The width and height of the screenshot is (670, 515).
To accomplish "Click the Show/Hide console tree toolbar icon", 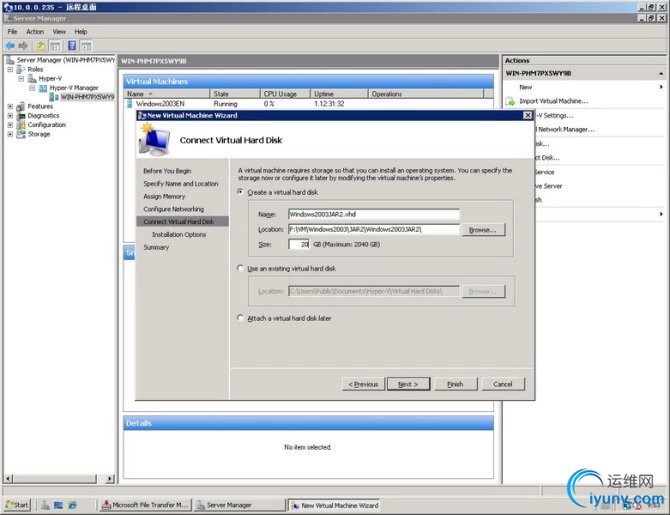I will click(x=55, y=45).
